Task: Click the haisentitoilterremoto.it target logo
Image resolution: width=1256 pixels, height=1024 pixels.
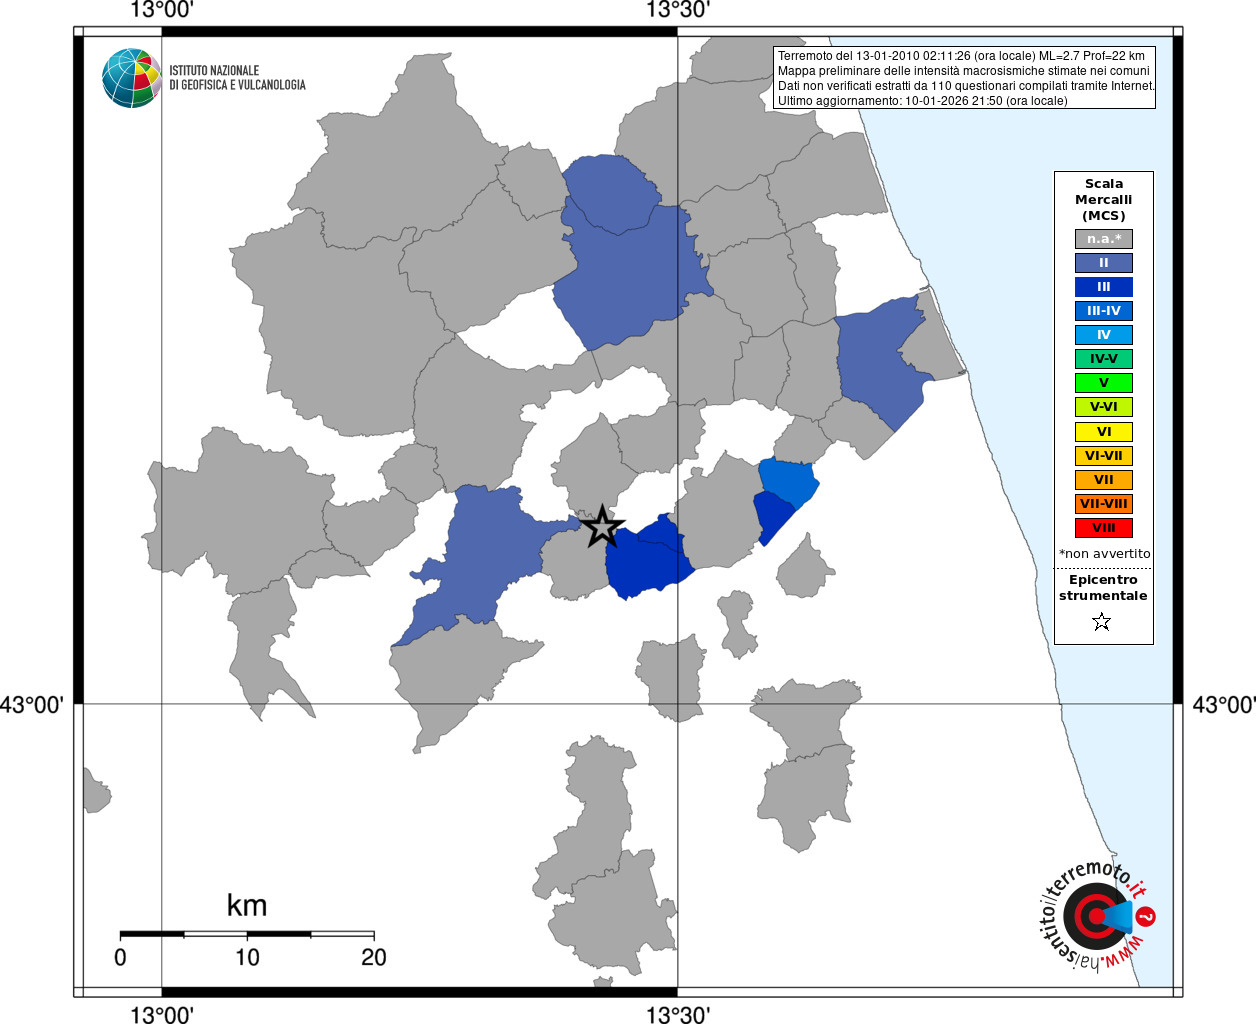Action: [1099, 915]
